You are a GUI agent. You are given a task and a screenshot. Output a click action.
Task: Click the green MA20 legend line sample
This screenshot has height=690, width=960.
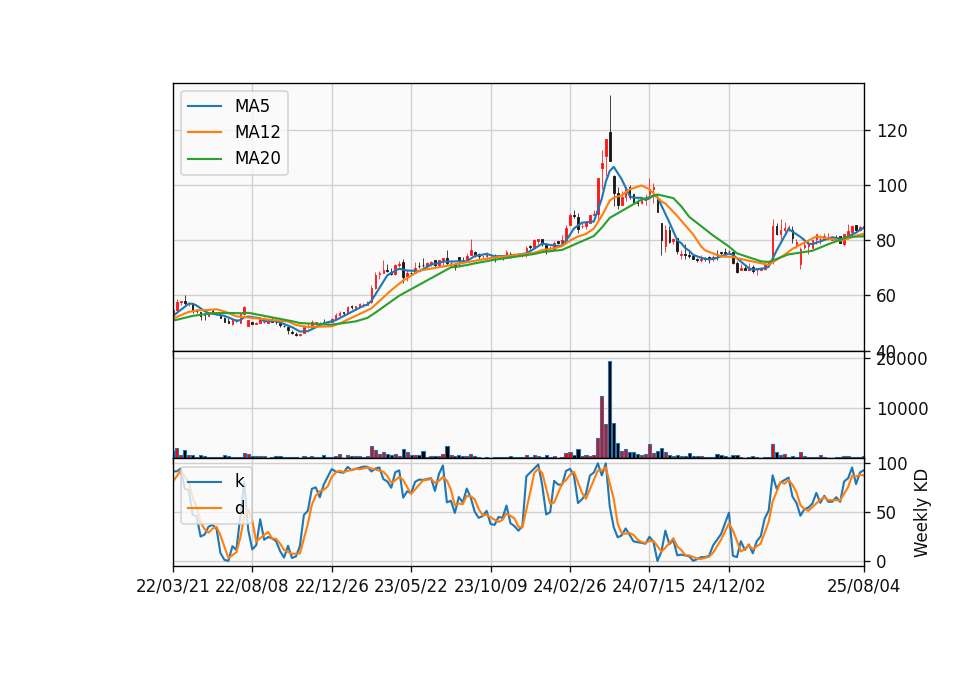(204, 158)
